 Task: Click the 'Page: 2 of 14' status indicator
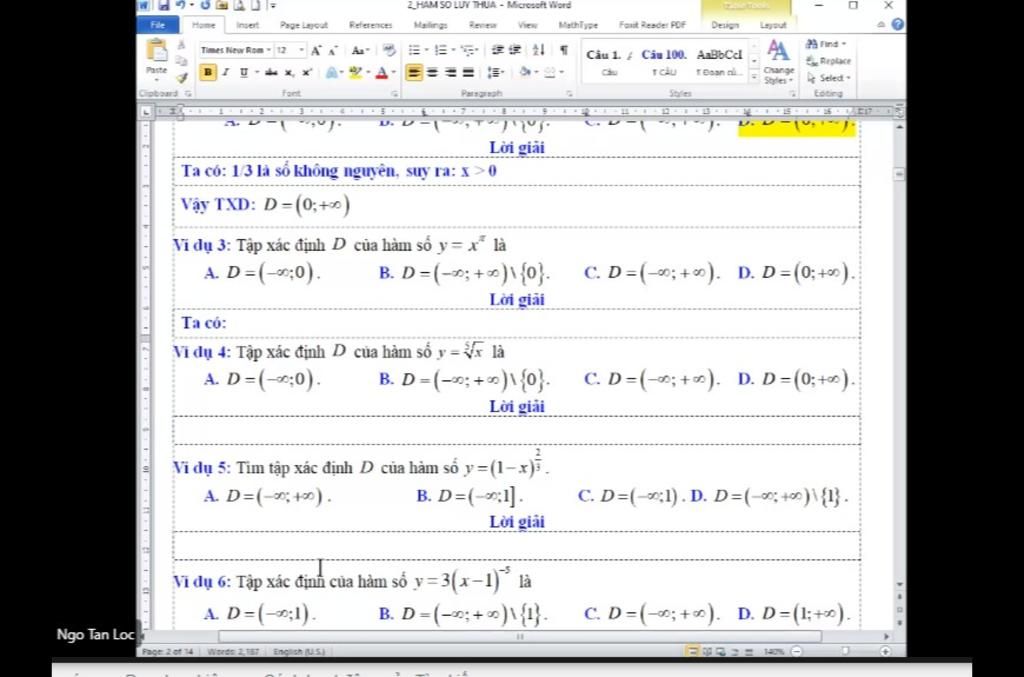[168, 652]
